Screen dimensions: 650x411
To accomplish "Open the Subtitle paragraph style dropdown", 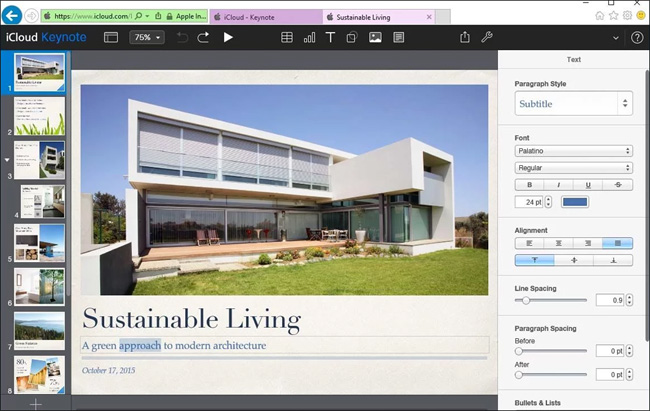I will pos(573,103).
